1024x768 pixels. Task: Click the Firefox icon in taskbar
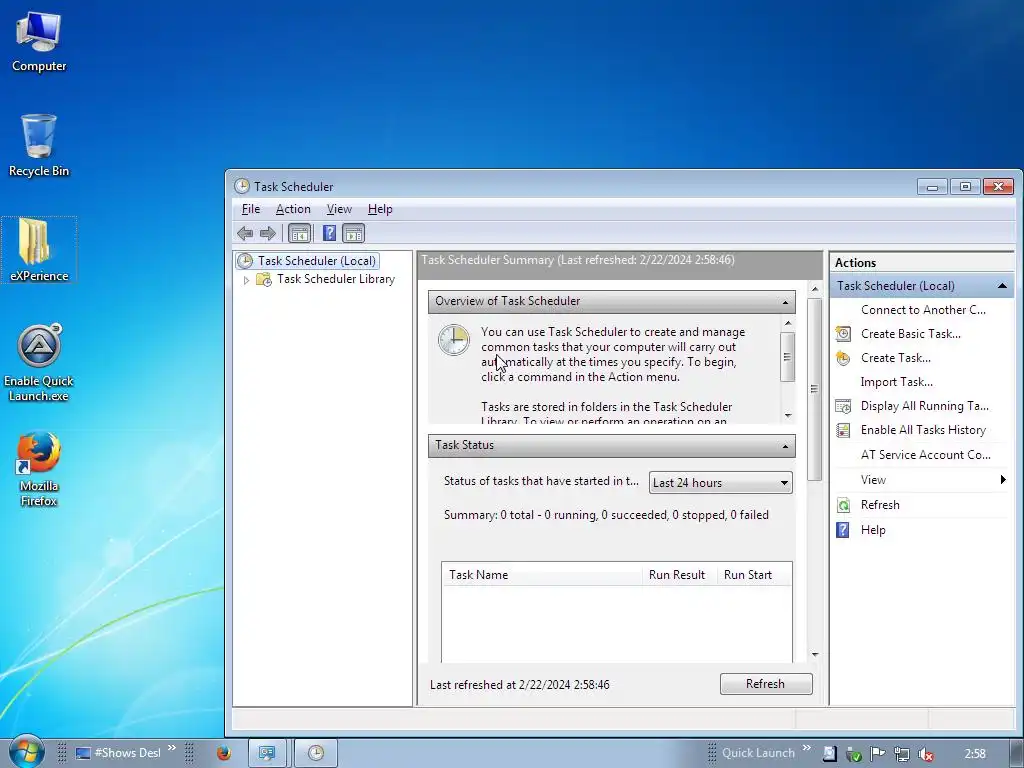point(224,753)
